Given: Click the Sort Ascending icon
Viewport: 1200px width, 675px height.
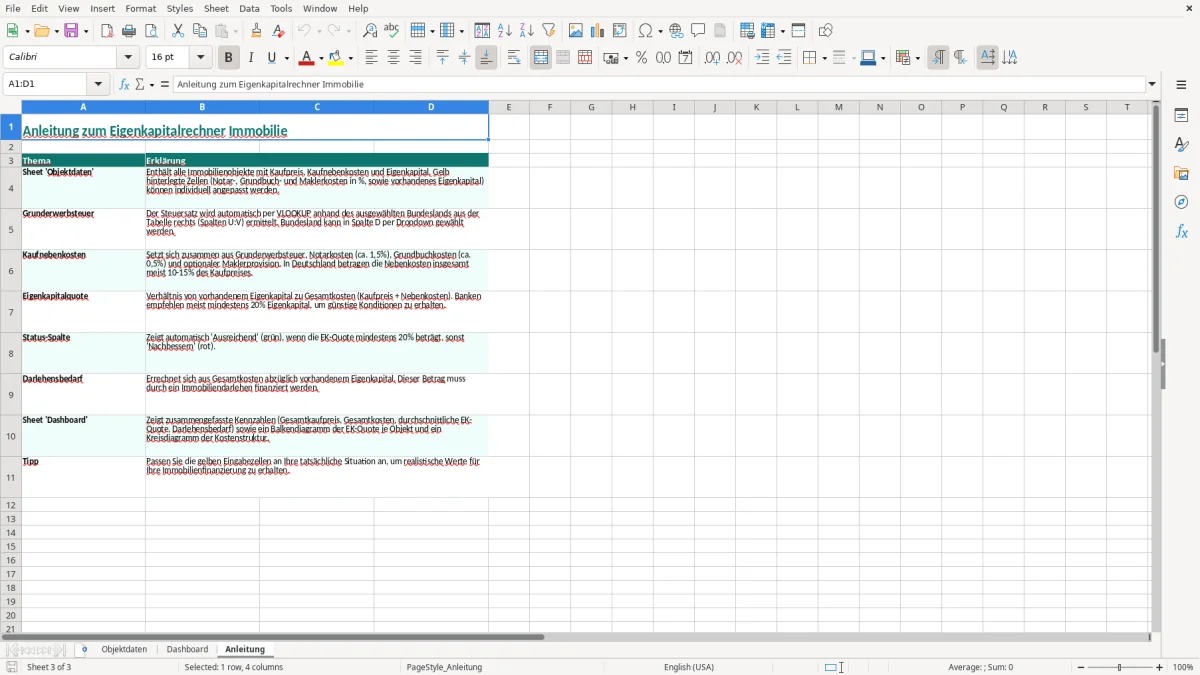Looking at the screenshot, I should pos(504,31).
